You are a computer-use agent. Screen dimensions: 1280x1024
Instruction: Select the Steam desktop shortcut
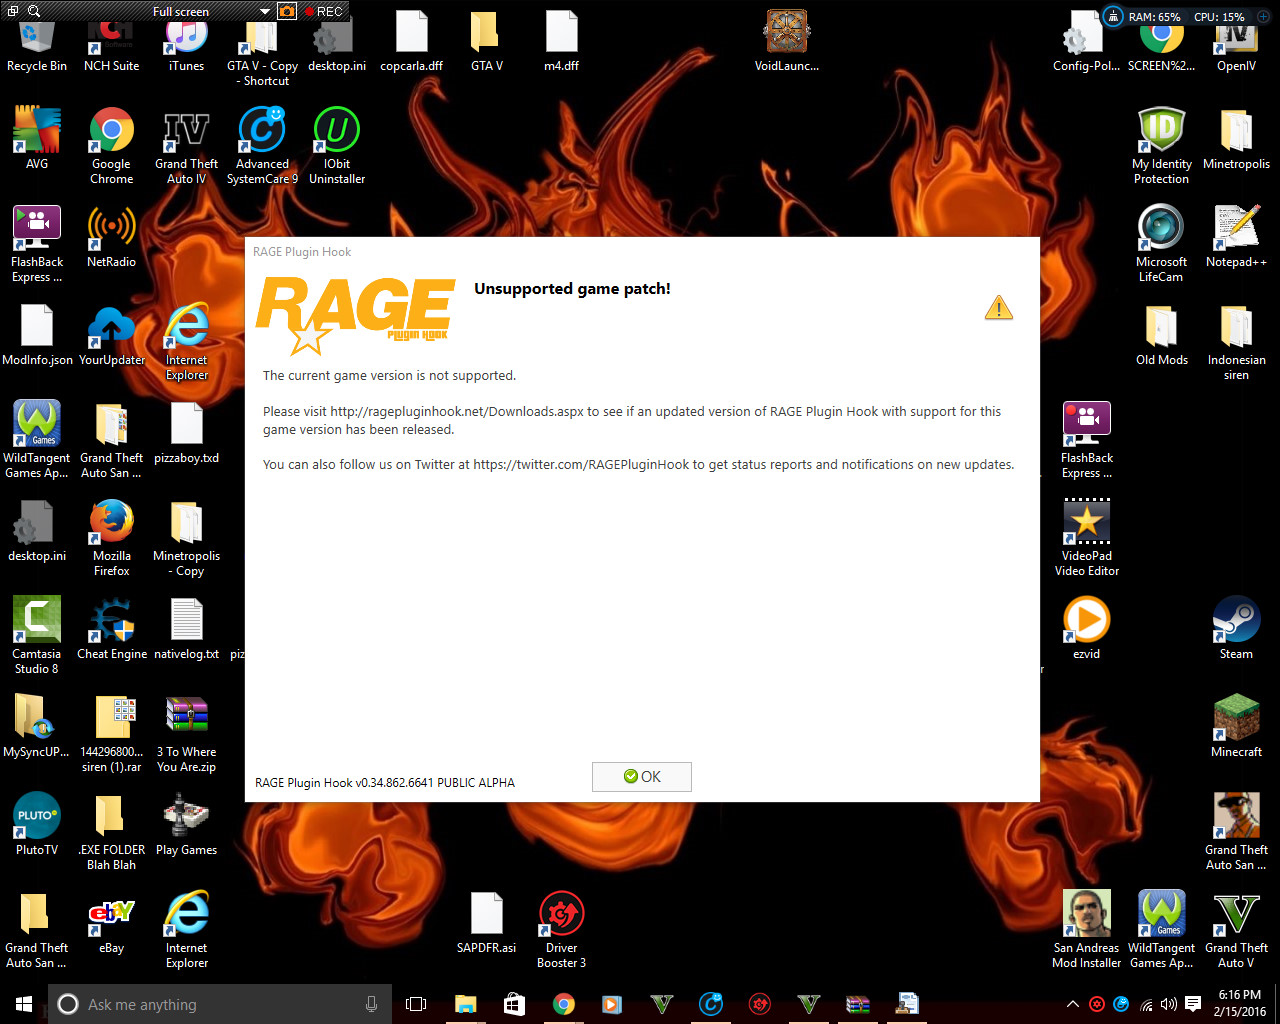click(x=1236, y=629)
